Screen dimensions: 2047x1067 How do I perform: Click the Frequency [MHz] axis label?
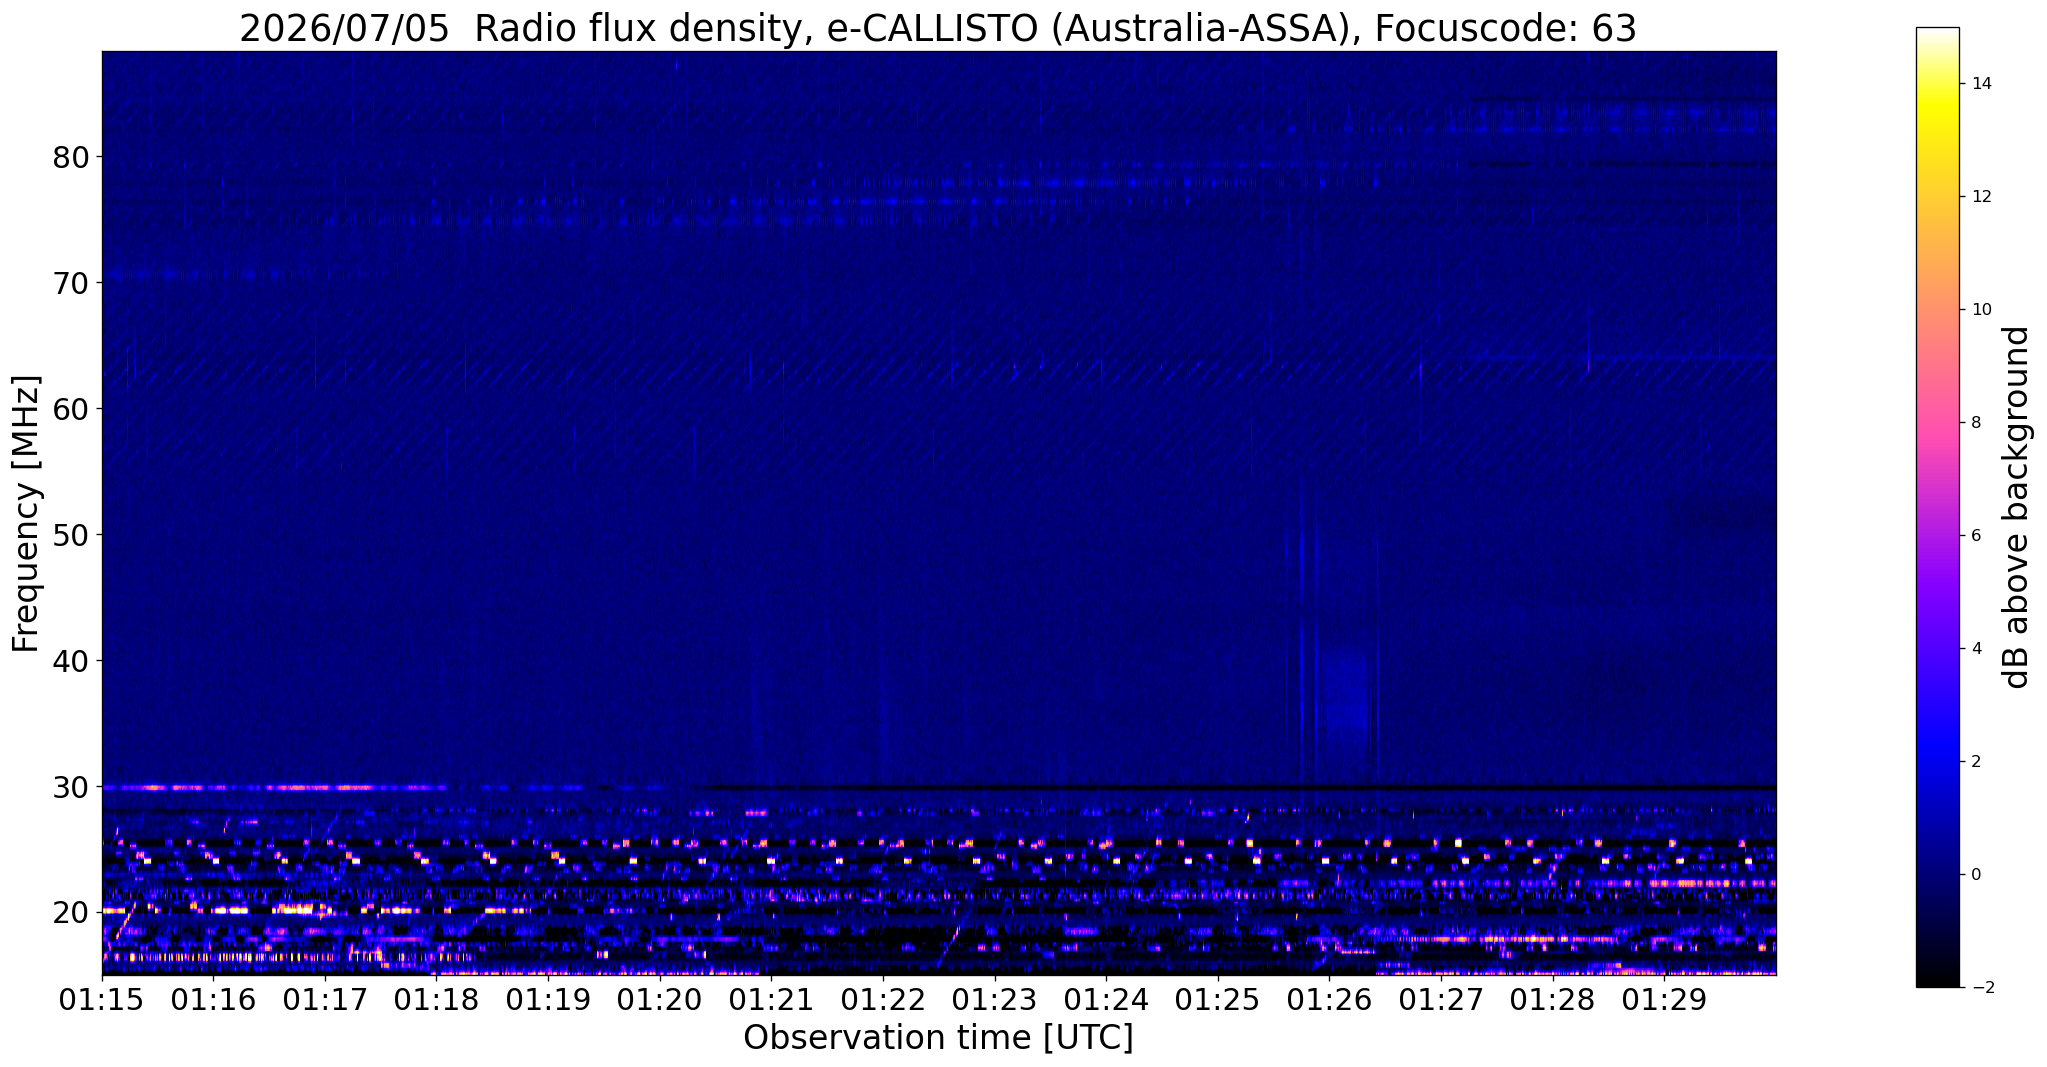pyautogui.click(x=26, y=513)
